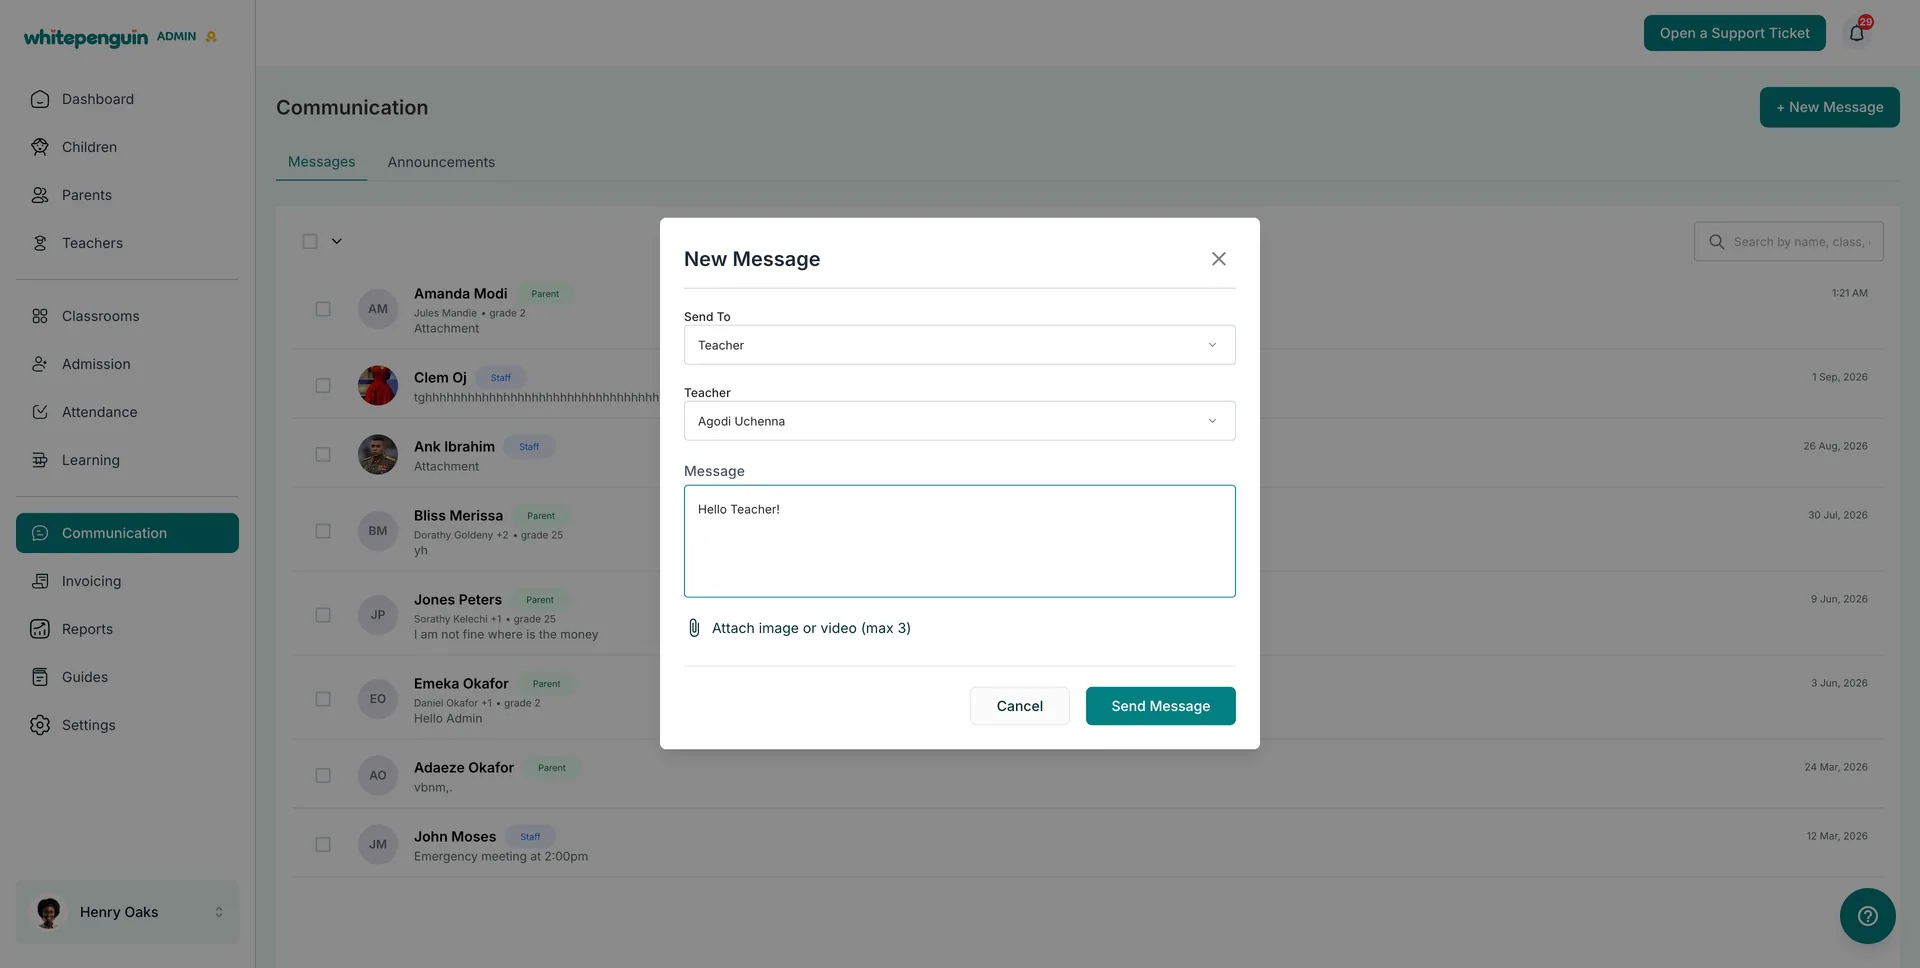The height and width of the screenshot is (968, 1920).
Task: Select Emeka Okafor message checkbox
Action: coord(323,699)
